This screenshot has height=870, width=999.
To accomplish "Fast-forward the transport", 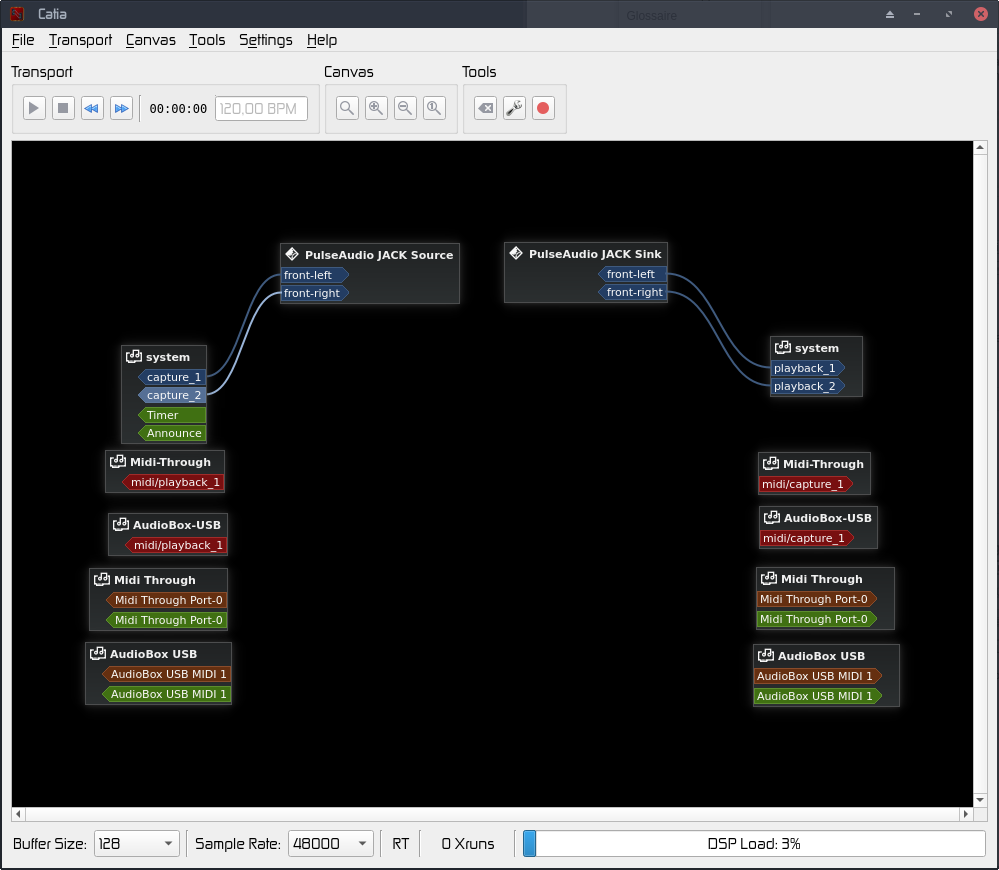I will point(121,108).
